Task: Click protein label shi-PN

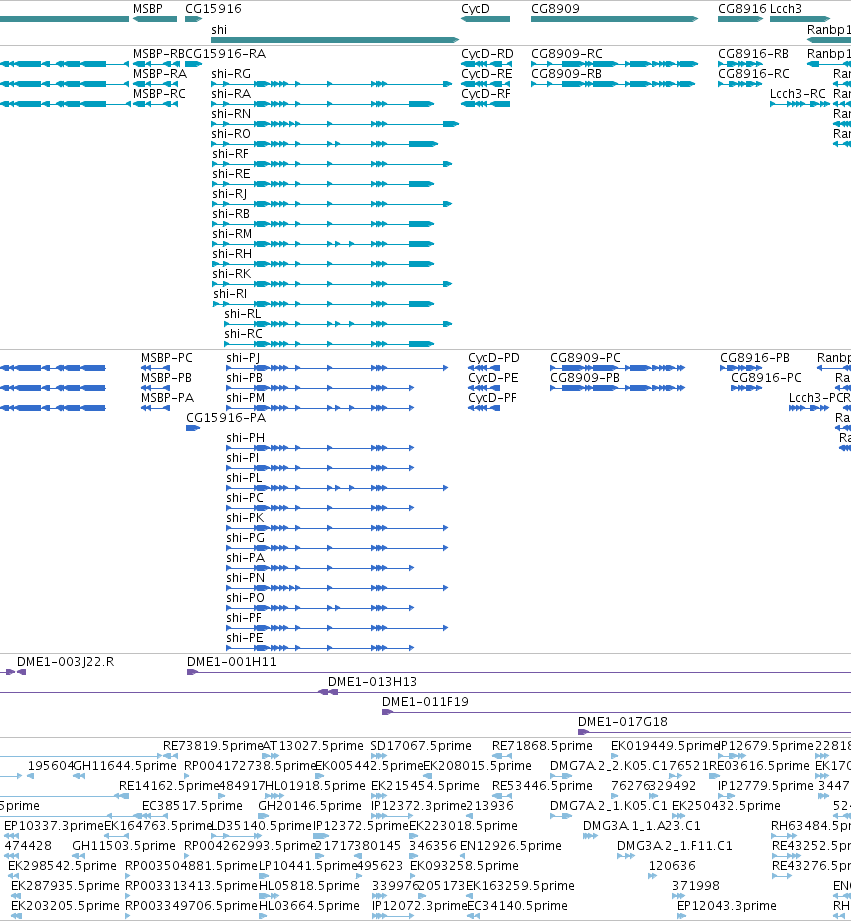Action: pos(245,578)
